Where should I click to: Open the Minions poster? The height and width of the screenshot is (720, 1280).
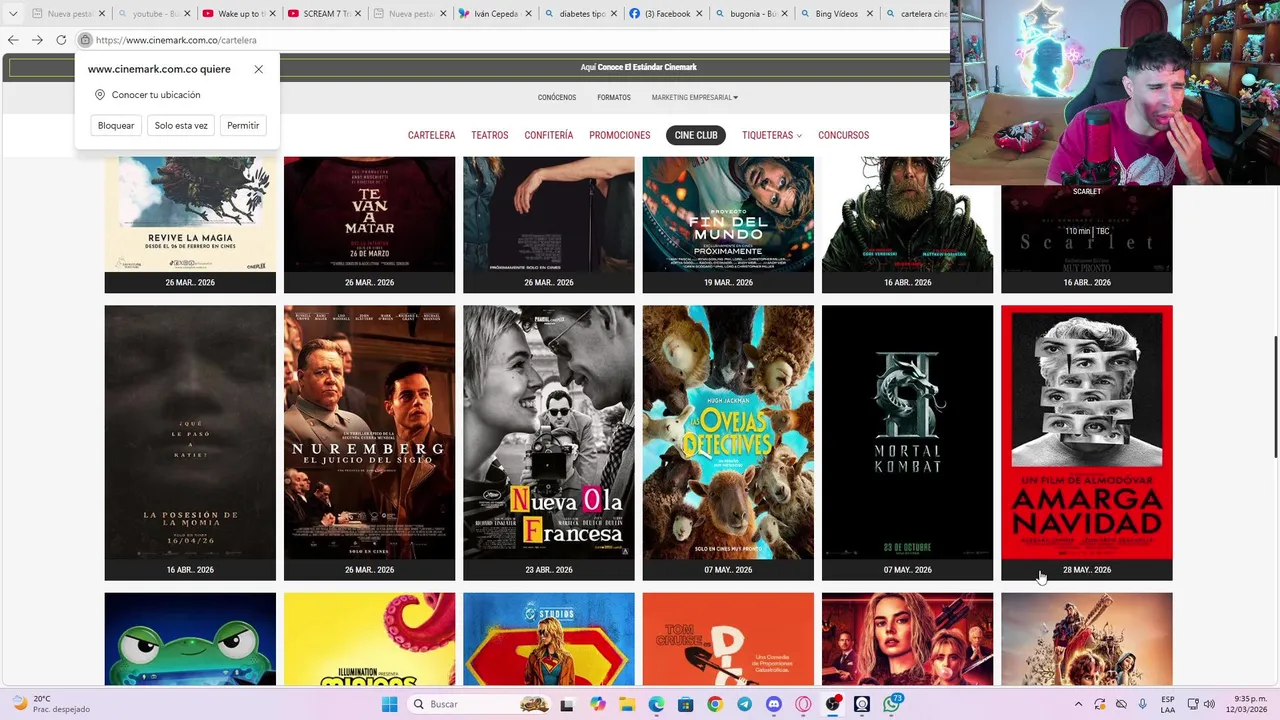[x=369, y=639]
